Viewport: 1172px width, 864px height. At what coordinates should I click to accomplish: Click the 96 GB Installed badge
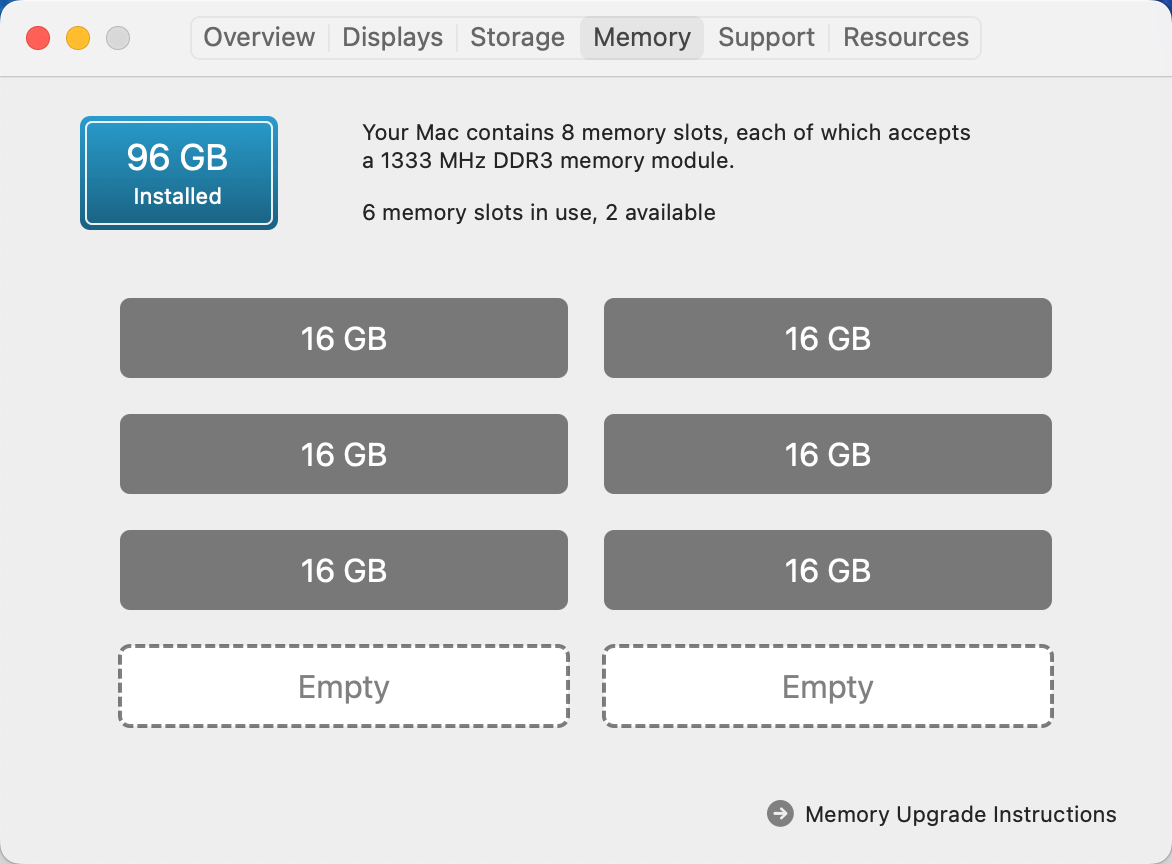tap(178, 173)
